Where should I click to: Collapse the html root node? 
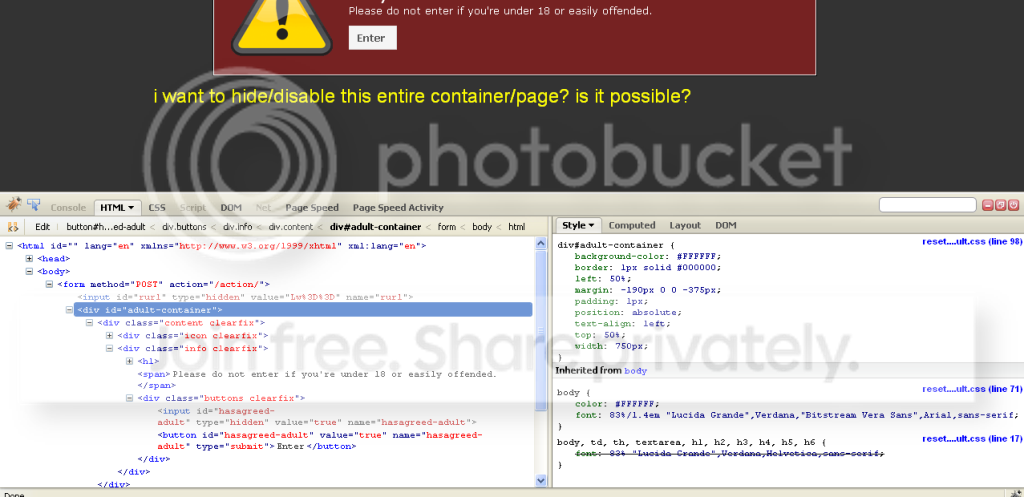(x=9, y=246)
